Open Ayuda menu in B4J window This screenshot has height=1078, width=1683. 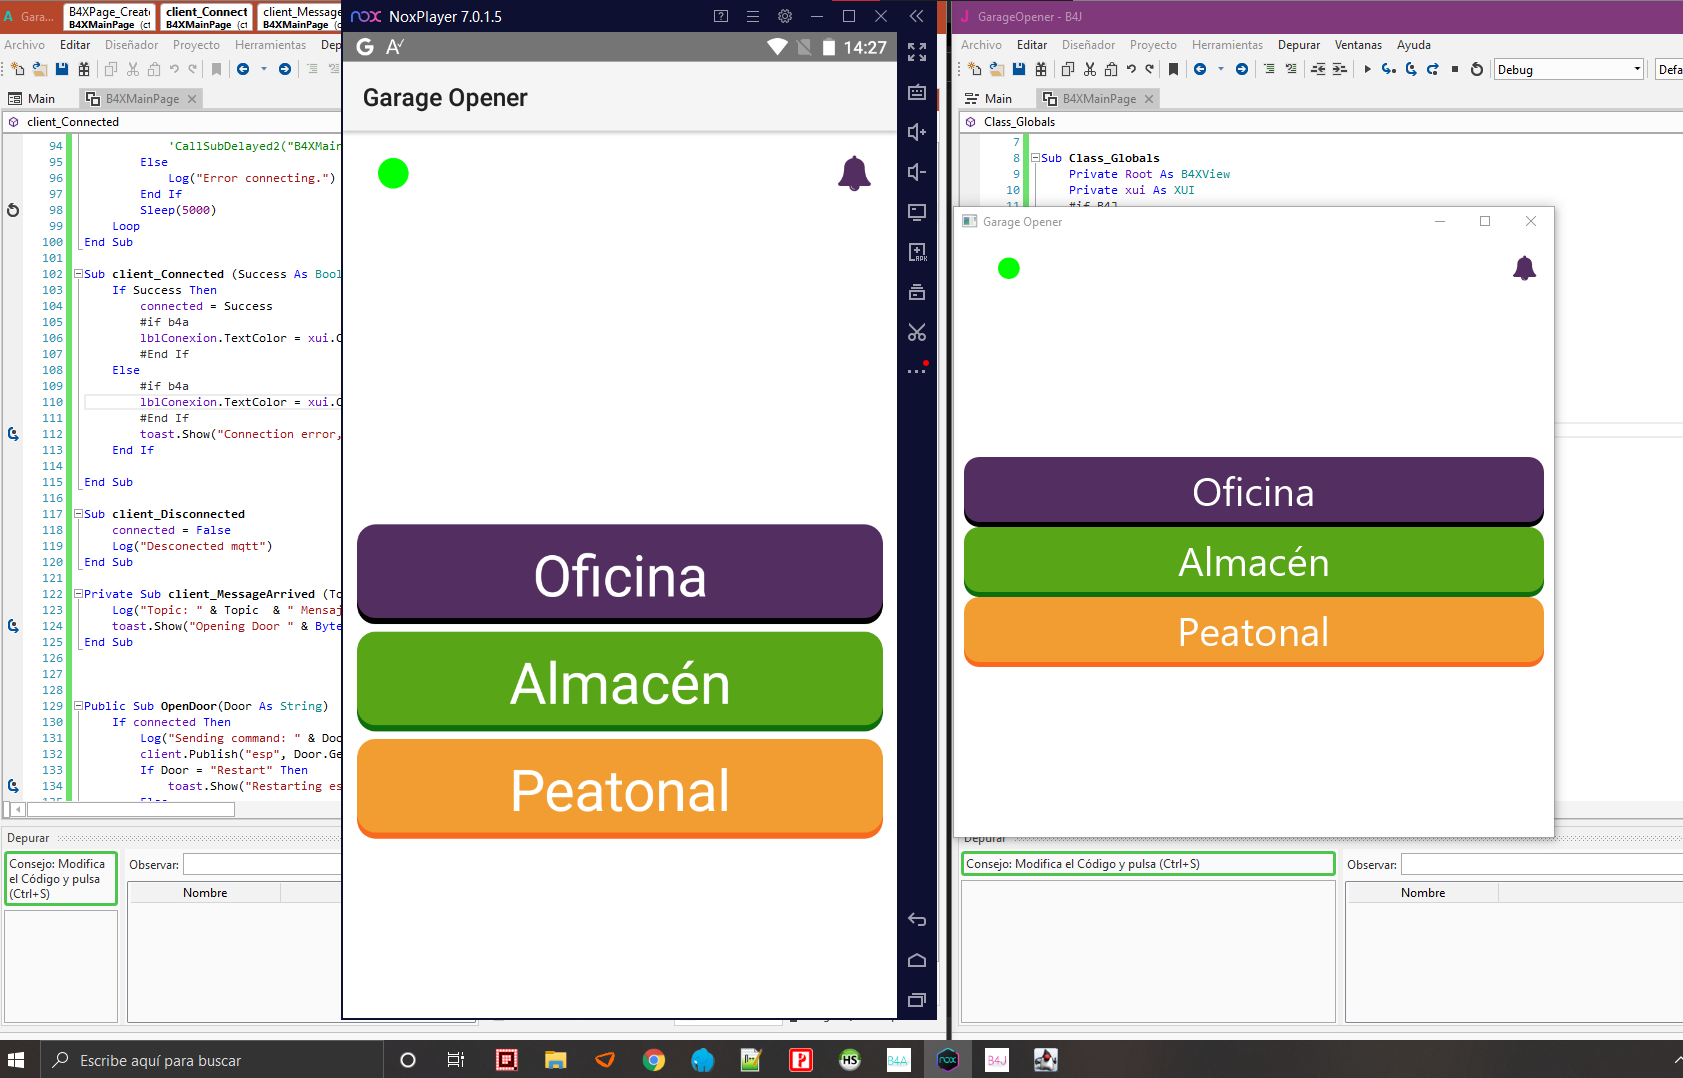click(x=1414, y=45)
